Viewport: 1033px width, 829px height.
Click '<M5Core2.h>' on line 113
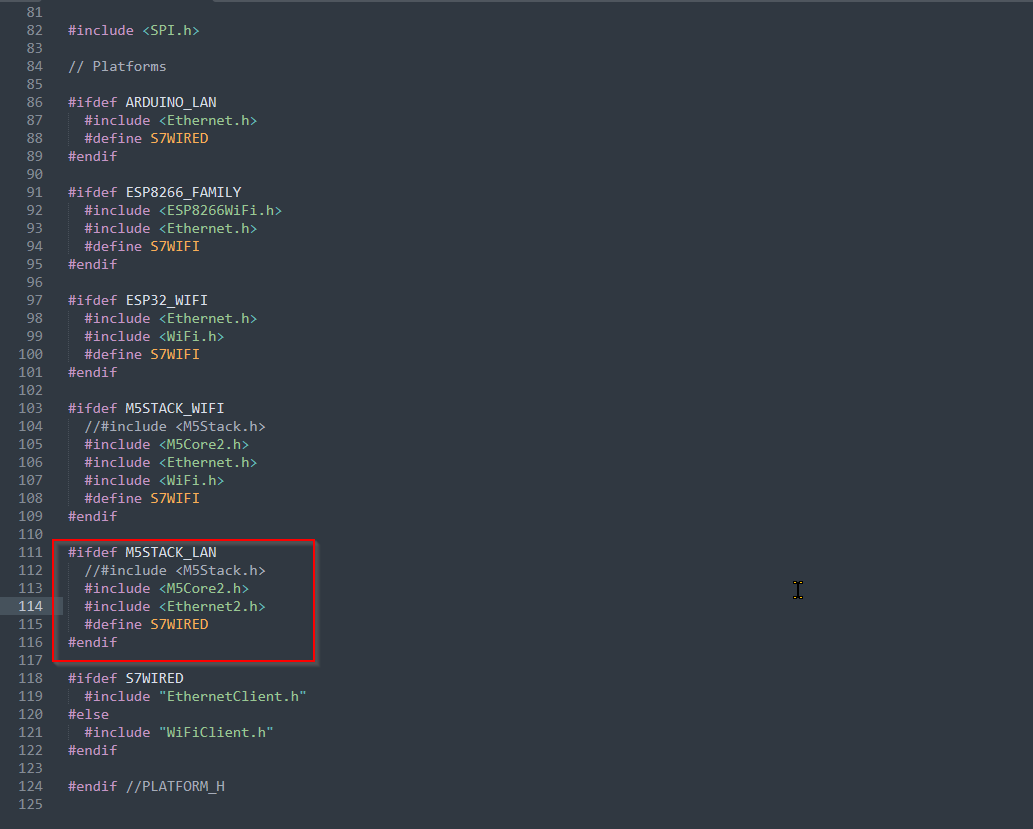coord(204,588)
